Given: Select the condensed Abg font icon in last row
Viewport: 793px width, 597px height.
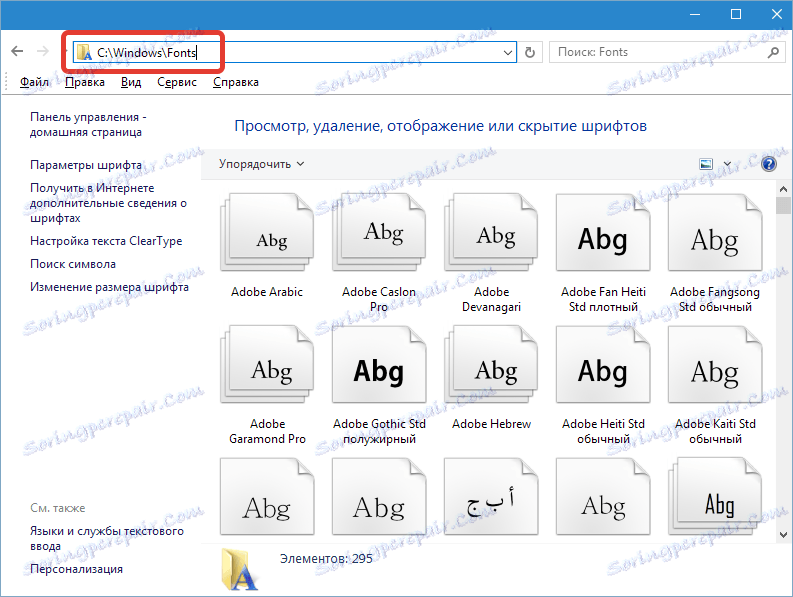Looking at the screenshot, I should pos(715,496).
